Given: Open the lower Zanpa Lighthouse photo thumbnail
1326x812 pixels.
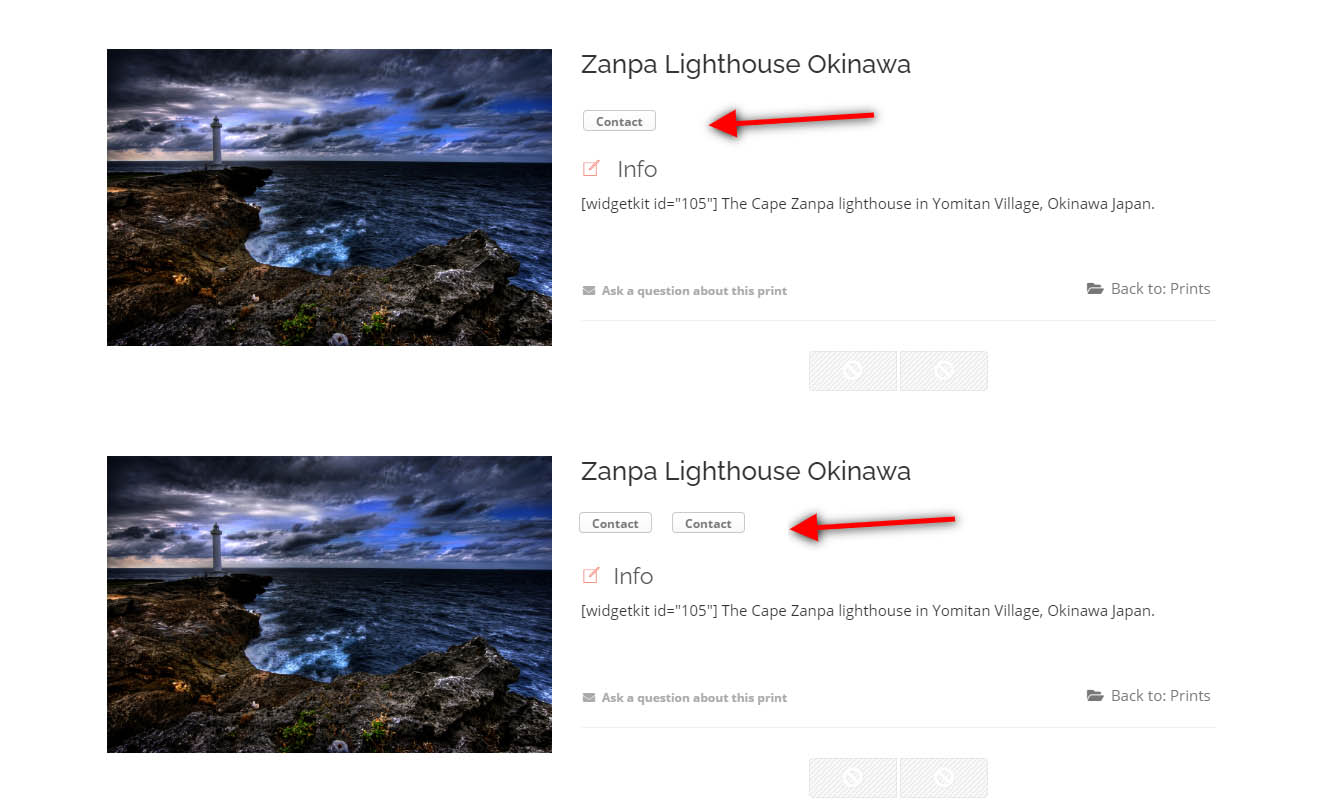Looking at the screenshot, I should pyautogui.click(x=329, y=604).
